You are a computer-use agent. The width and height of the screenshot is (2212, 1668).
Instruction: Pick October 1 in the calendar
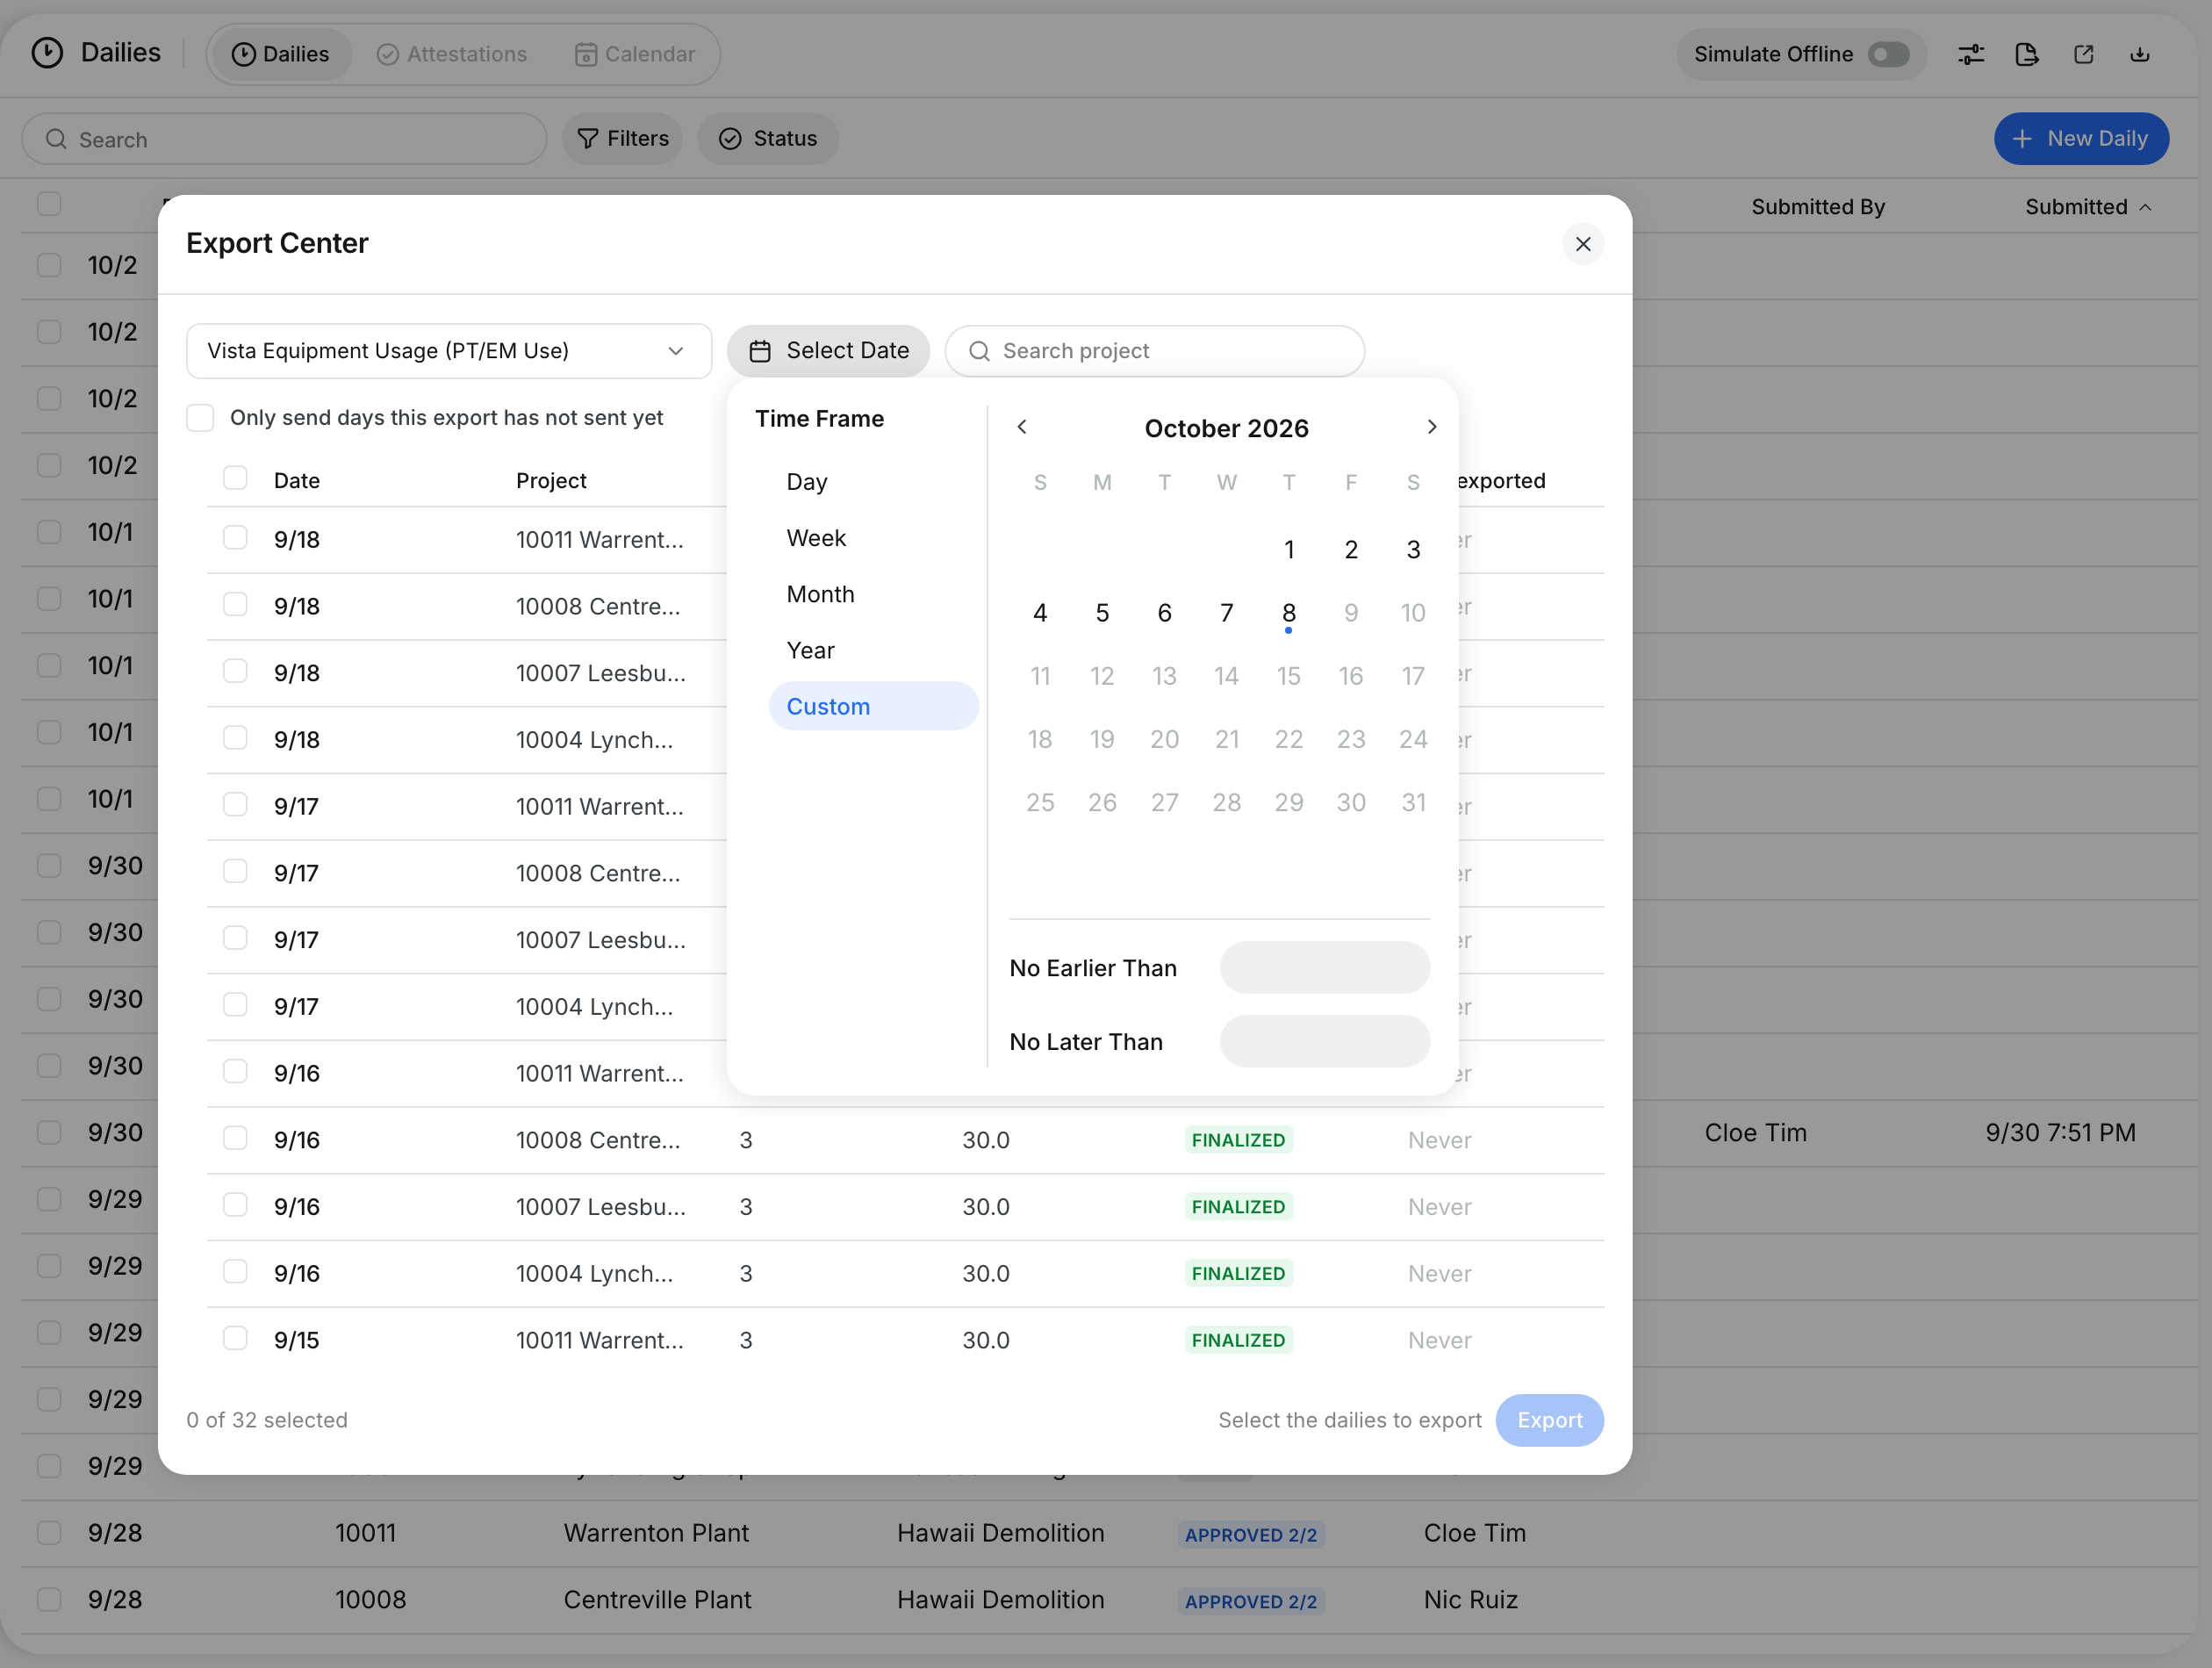point(1289,549)
